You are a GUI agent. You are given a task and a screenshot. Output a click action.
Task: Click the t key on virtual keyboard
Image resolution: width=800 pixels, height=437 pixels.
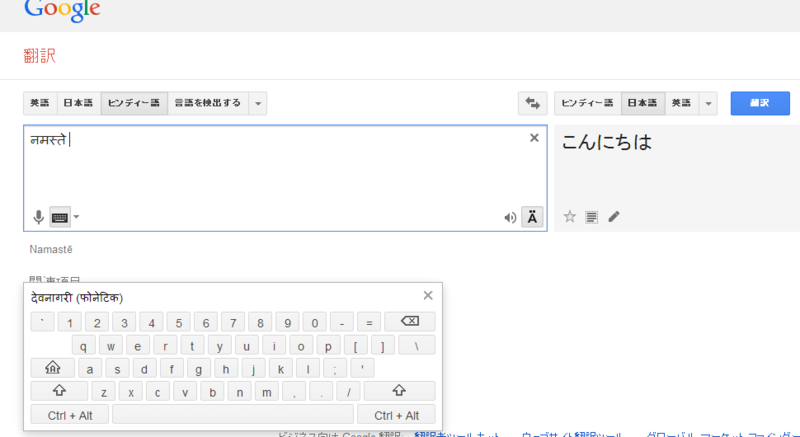[x=192, y=345]
